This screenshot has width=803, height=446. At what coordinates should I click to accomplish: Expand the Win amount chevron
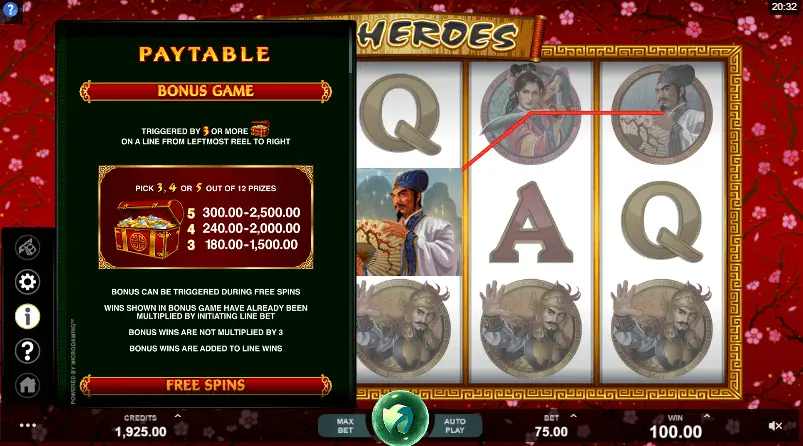(707, 416)
